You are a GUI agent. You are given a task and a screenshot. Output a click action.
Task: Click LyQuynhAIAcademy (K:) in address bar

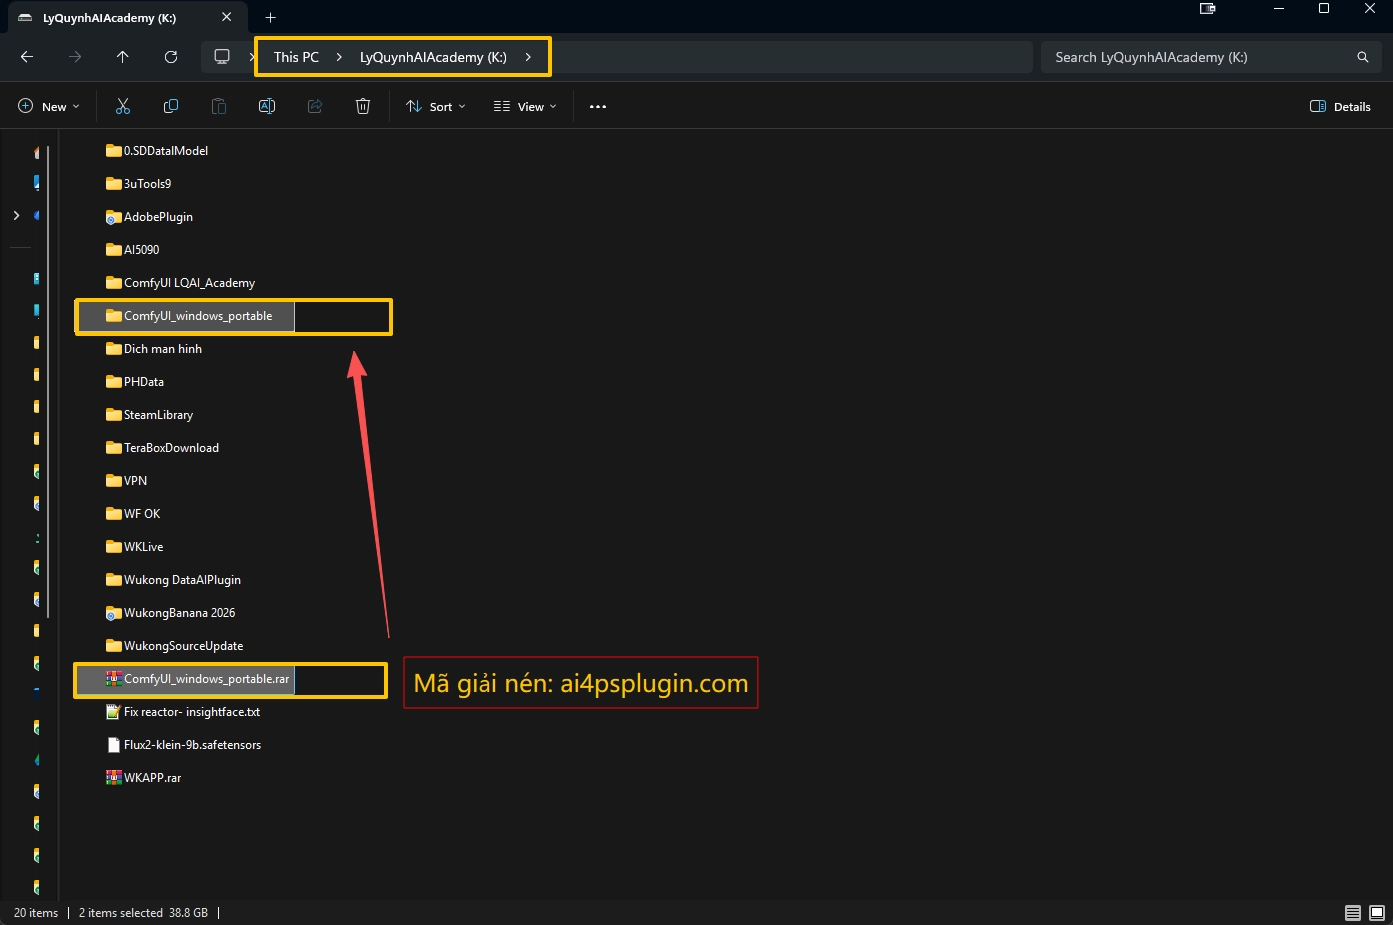(433, 57)
